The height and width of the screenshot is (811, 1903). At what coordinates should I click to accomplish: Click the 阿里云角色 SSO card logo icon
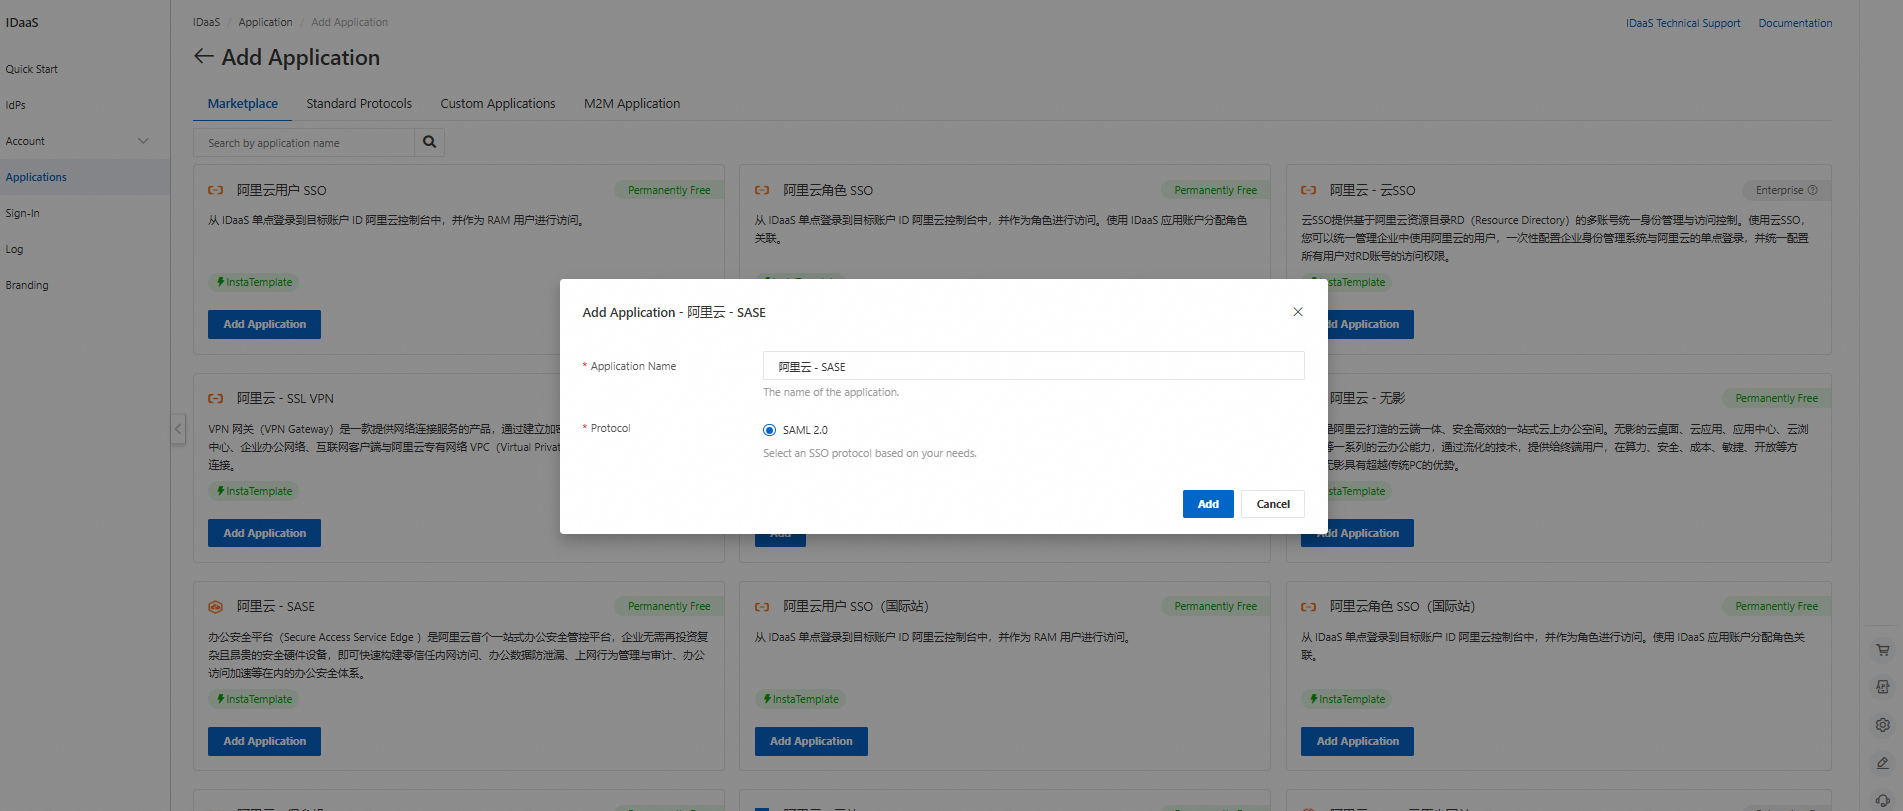tap(762, 190)
